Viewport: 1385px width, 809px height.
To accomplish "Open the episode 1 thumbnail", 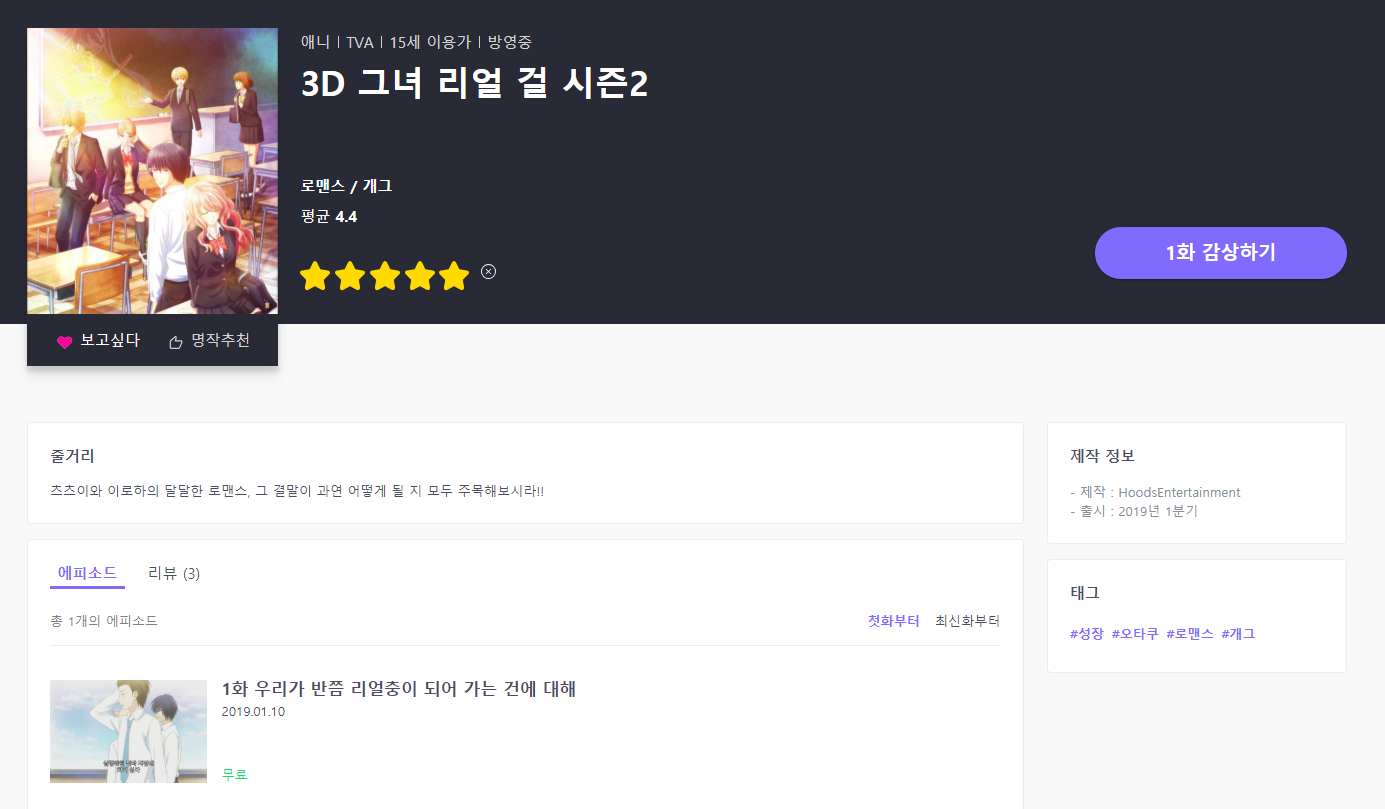I will coord(128,731).
